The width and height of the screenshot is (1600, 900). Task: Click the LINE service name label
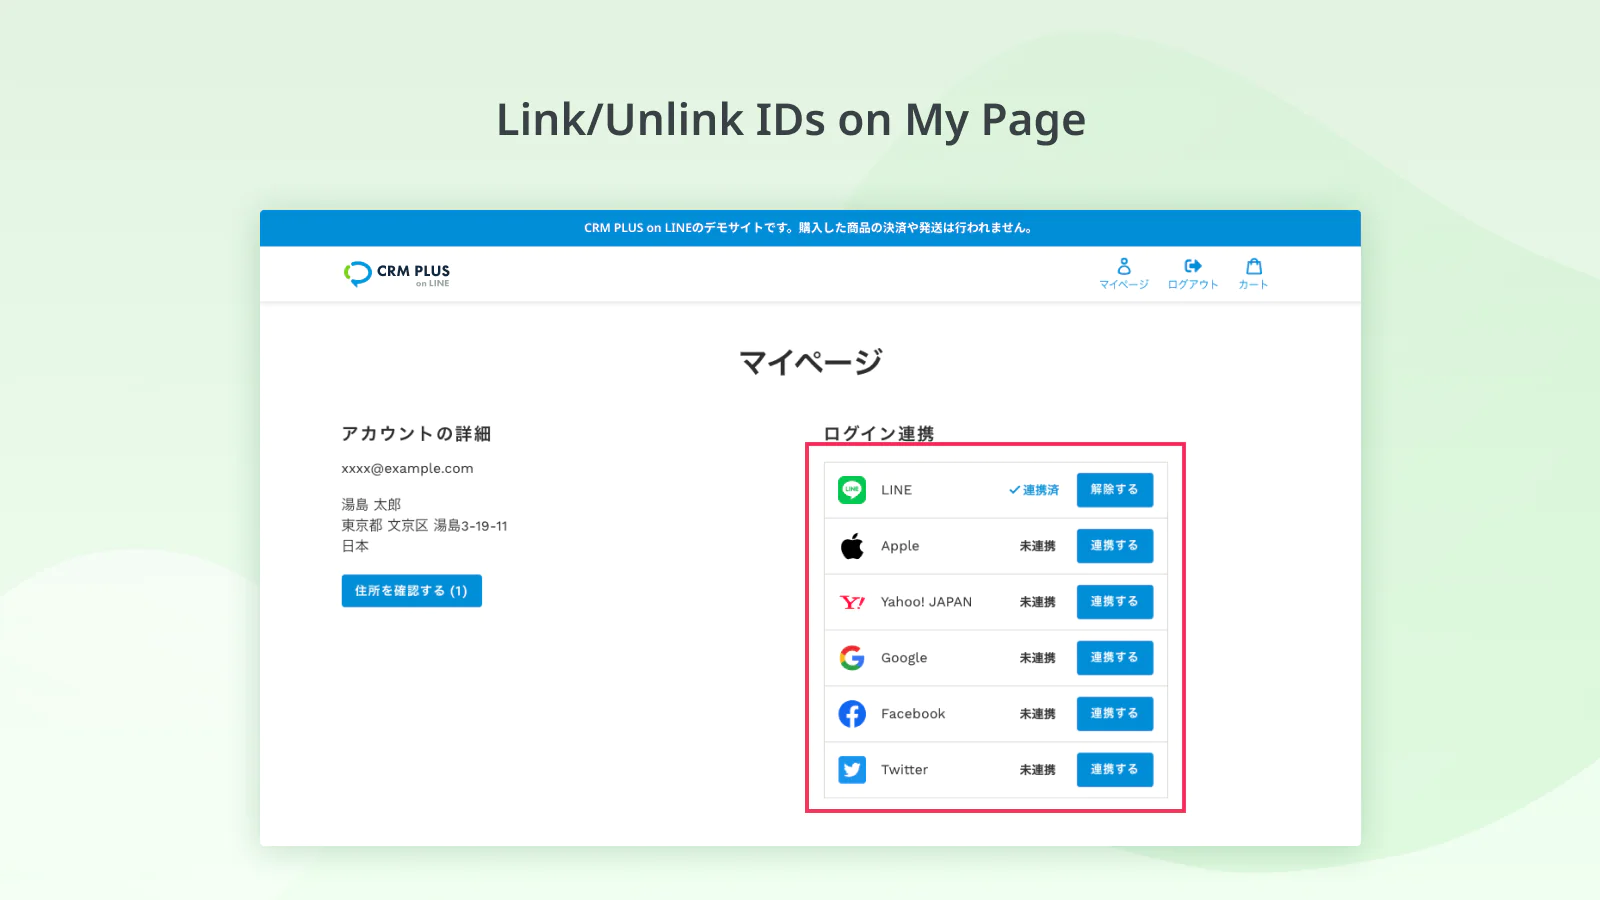click(x=896, y=490)
